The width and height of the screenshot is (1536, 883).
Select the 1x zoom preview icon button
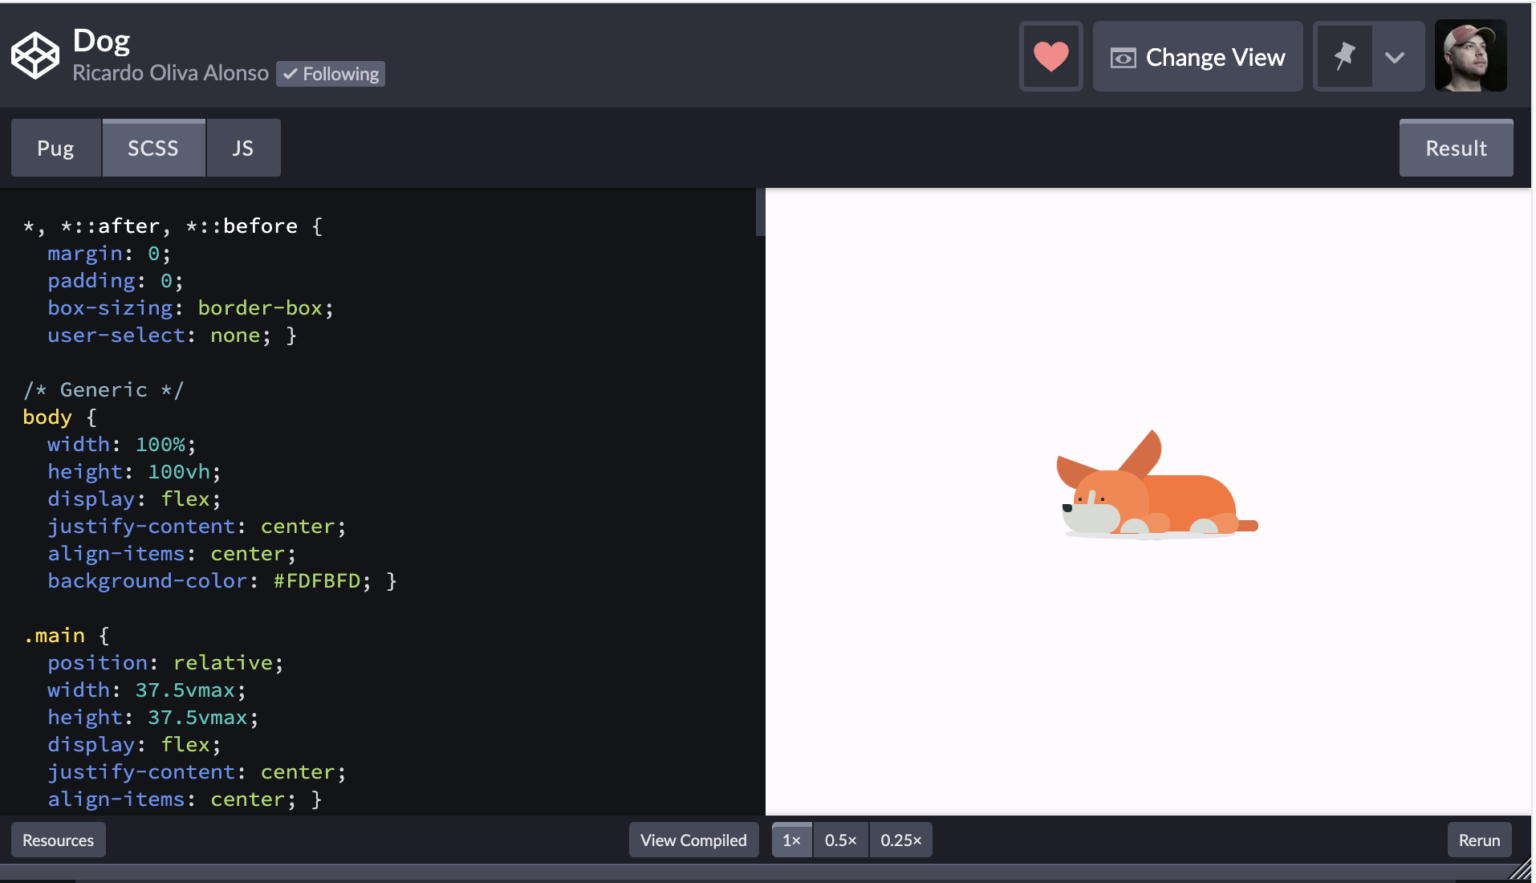click(791, 840)
